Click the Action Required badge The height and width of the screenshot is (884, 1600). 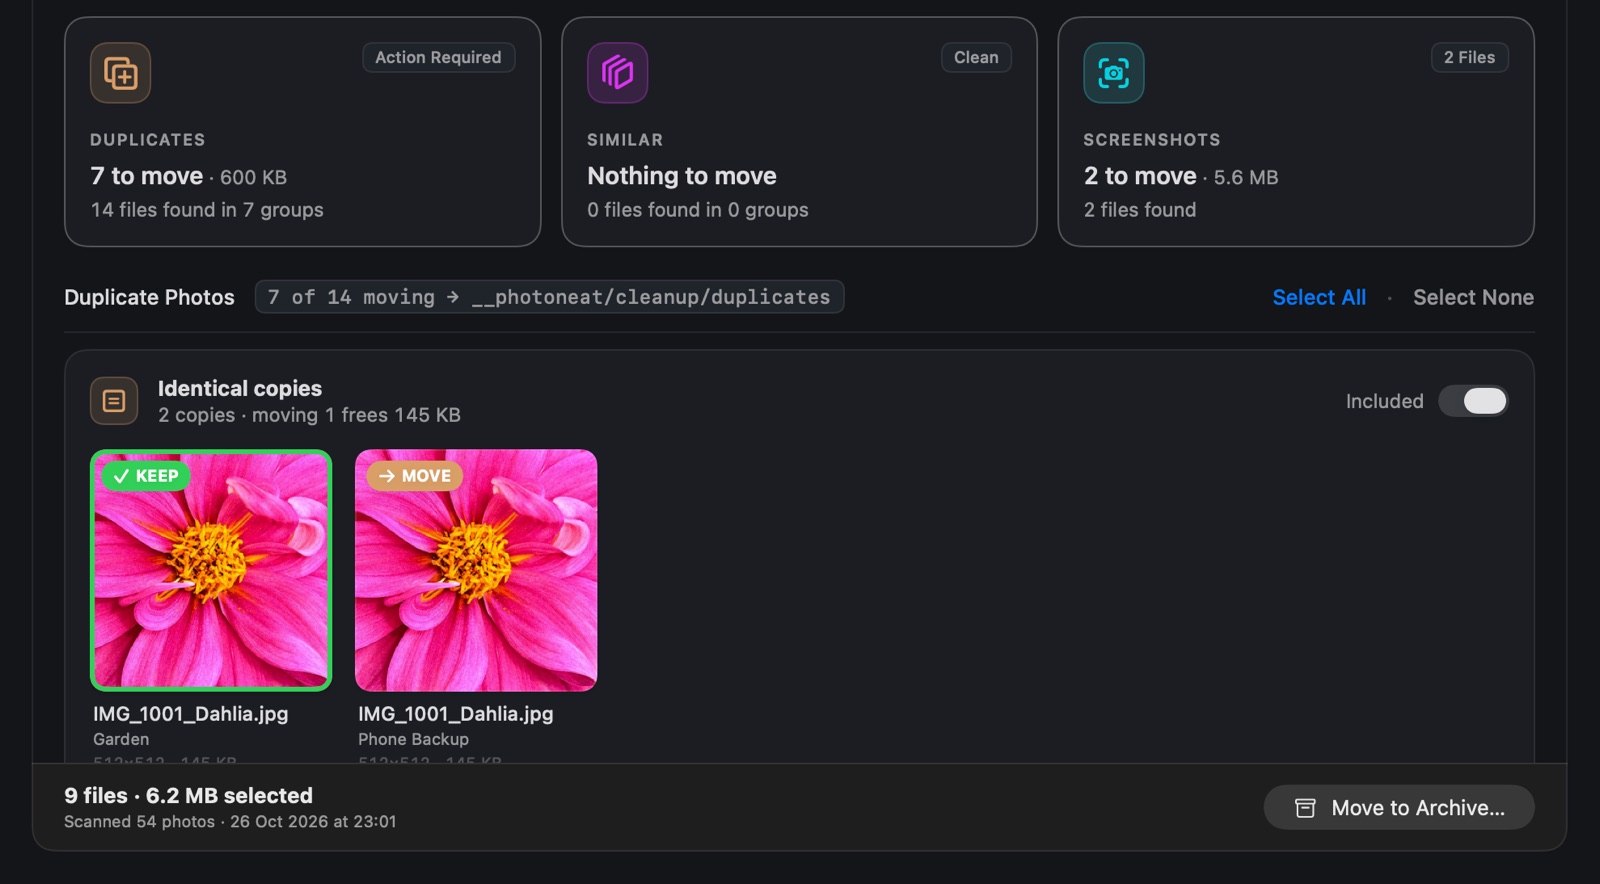coord(438,58)
